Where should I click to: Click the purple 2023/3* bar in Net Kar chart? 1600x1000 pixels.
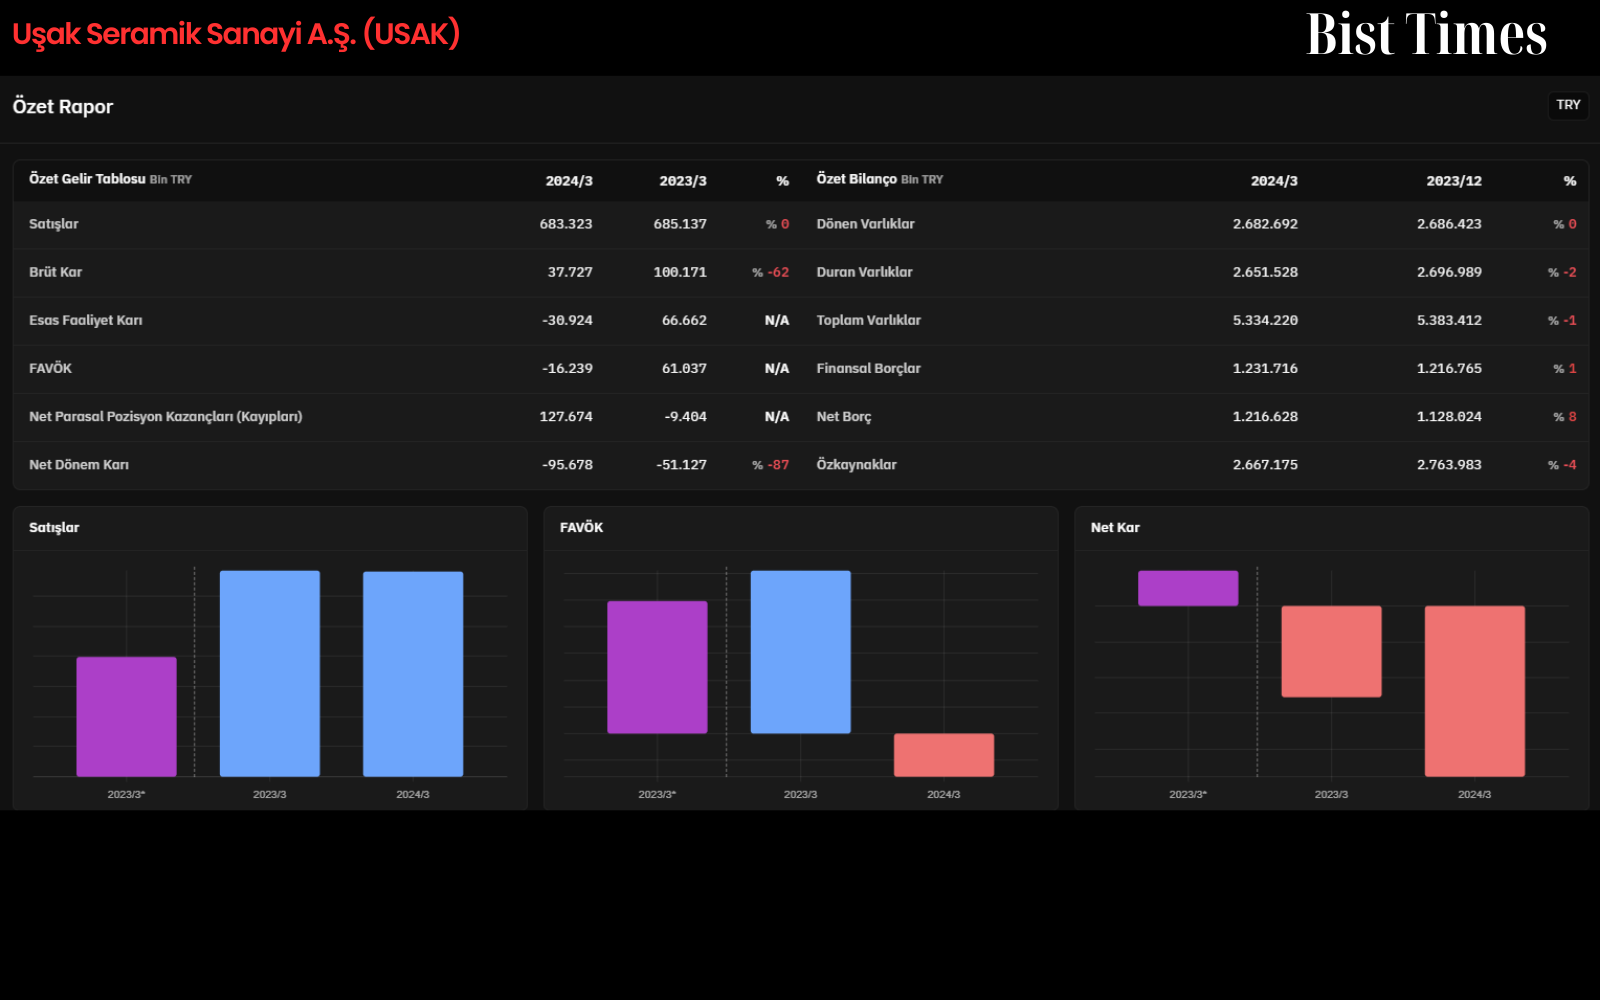click(x=1188, y=588)
